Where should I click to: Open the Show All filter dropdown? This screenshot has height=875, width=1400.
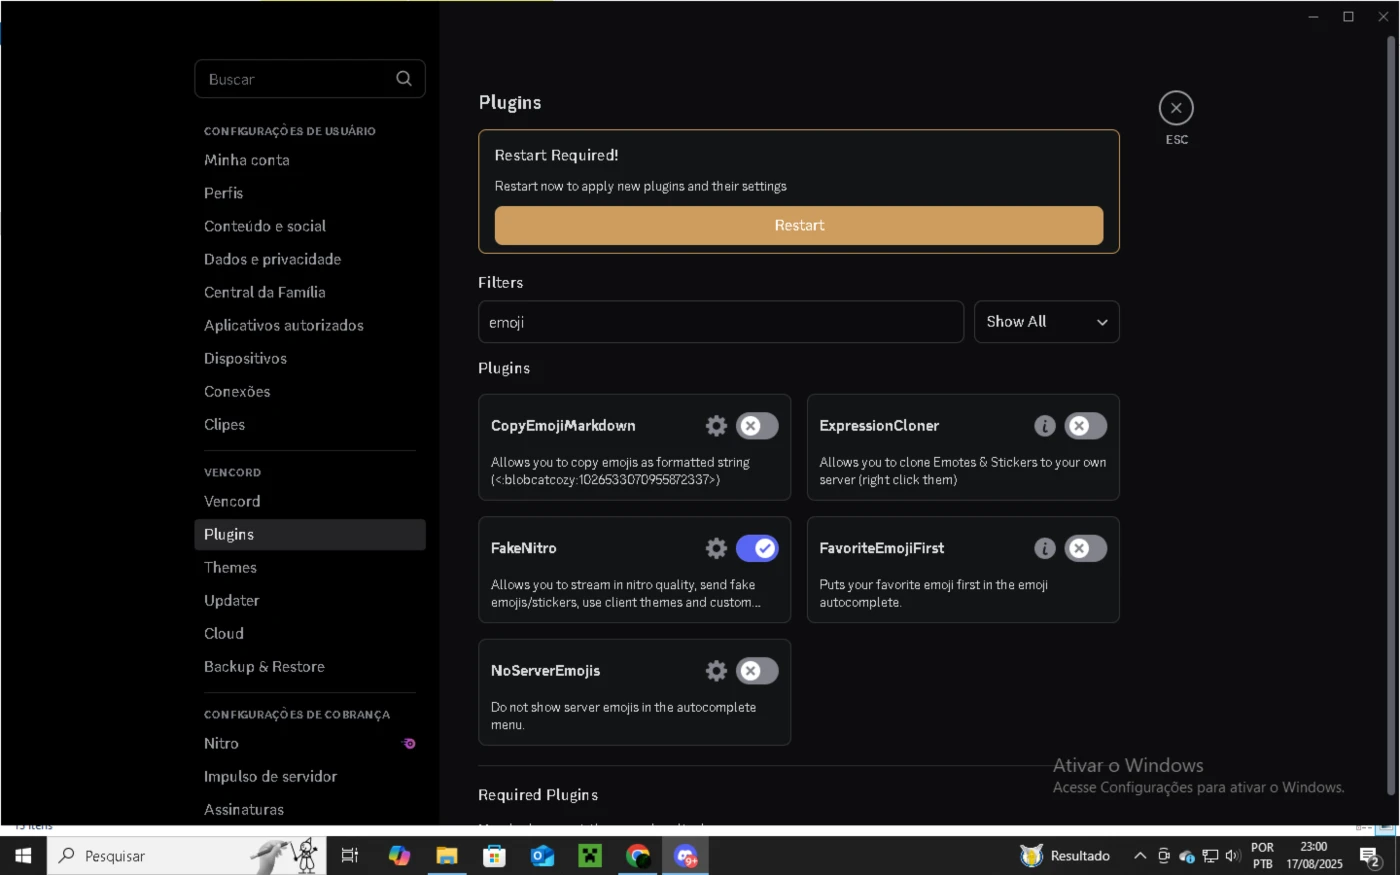point(1047,322)
